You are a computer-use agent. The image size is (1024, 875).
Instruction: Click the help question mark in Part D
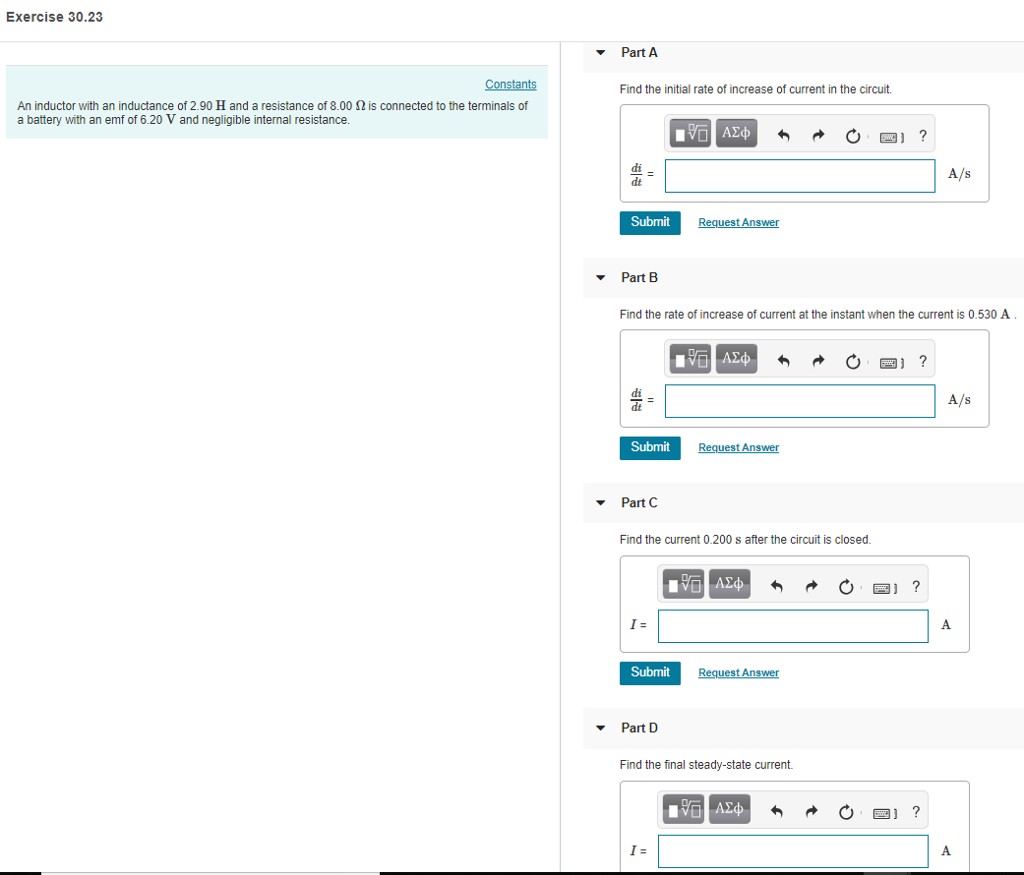click(x=916, y=812)
